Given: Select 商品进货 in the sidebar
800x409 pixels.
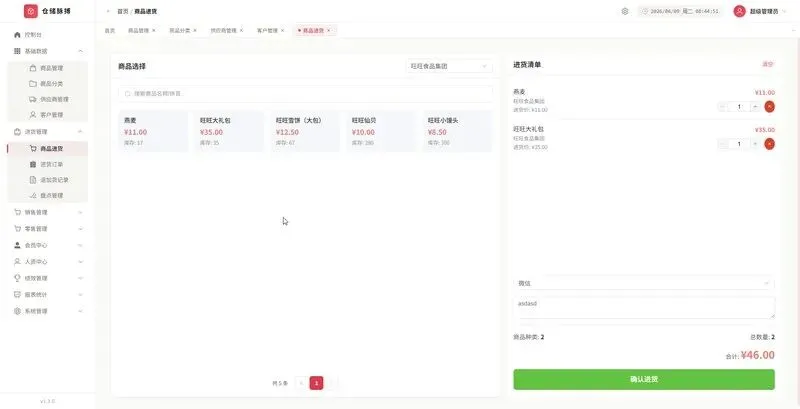Looking at the screenshot, I should [x=47, y=148].
